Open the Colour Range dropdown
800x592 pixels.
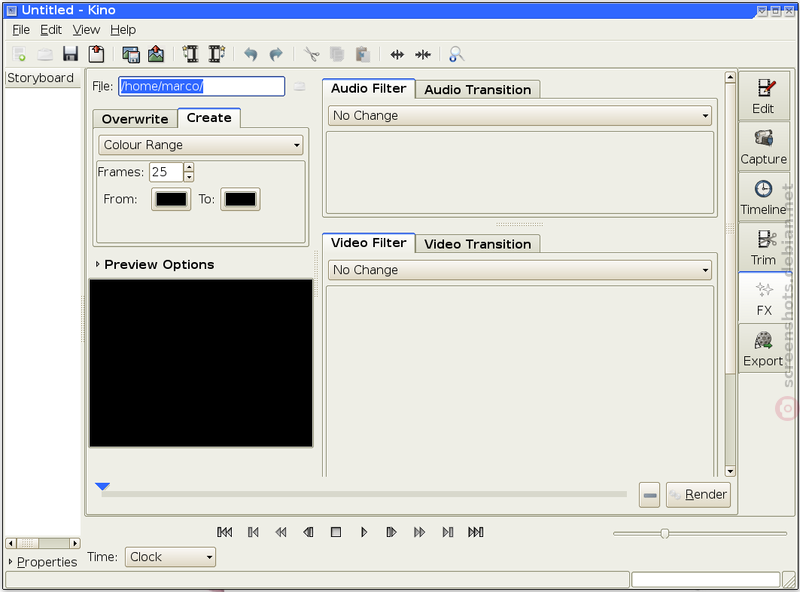click(201, 145)
